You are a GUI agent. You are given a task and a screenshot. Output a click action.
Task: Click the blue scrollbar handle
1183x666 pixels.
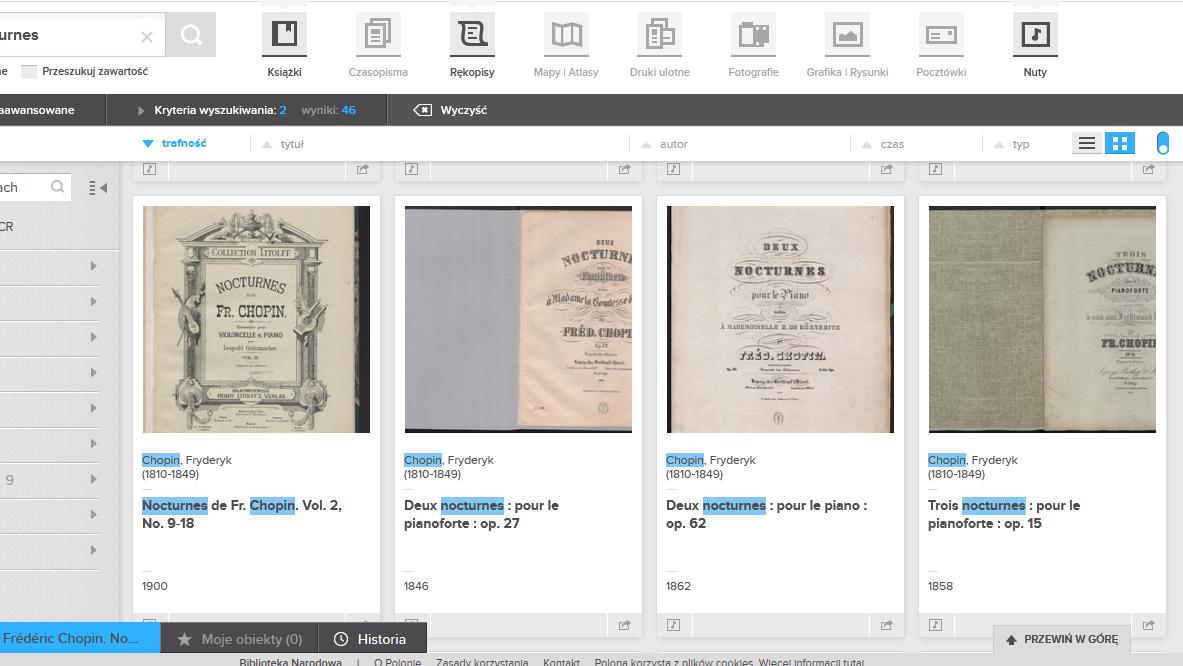[1163, 143]
